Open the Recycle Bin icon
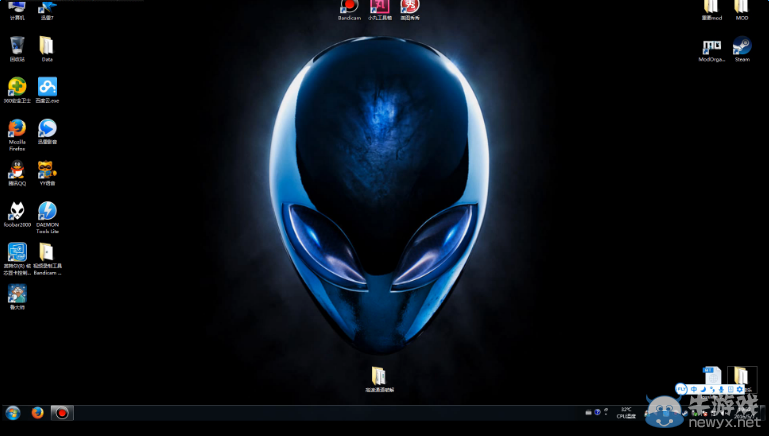 click(17, 49)
